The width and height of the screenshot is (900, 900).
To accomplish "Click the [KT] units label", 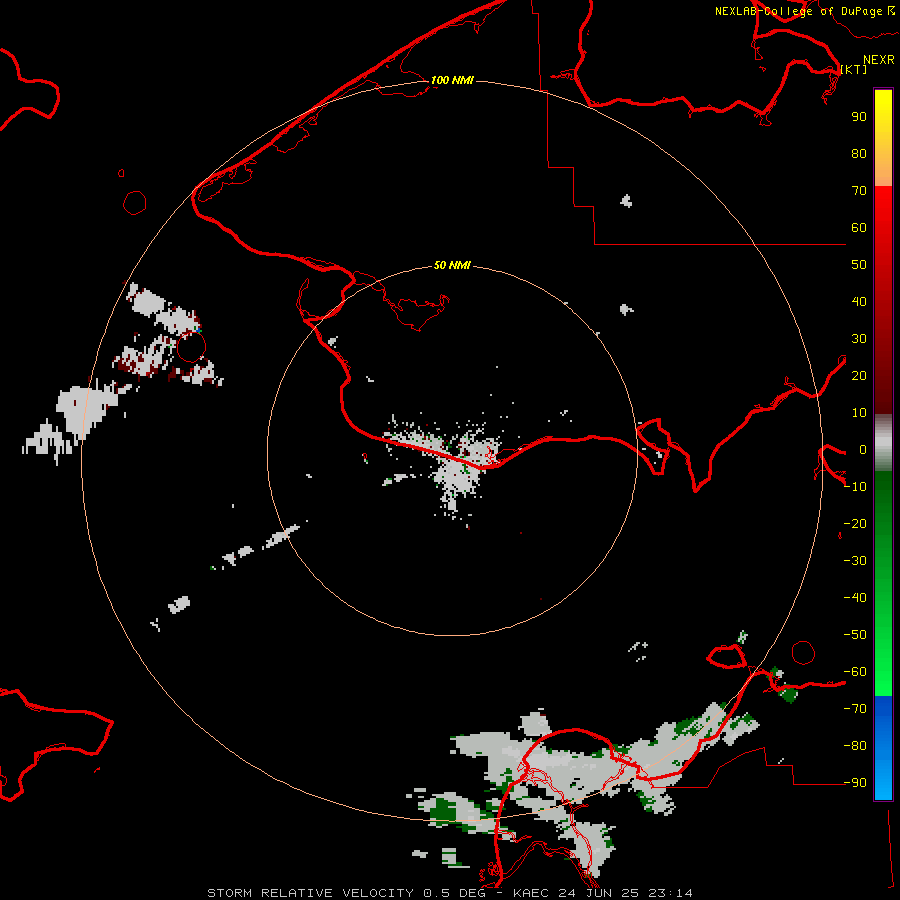I will 854,69.
